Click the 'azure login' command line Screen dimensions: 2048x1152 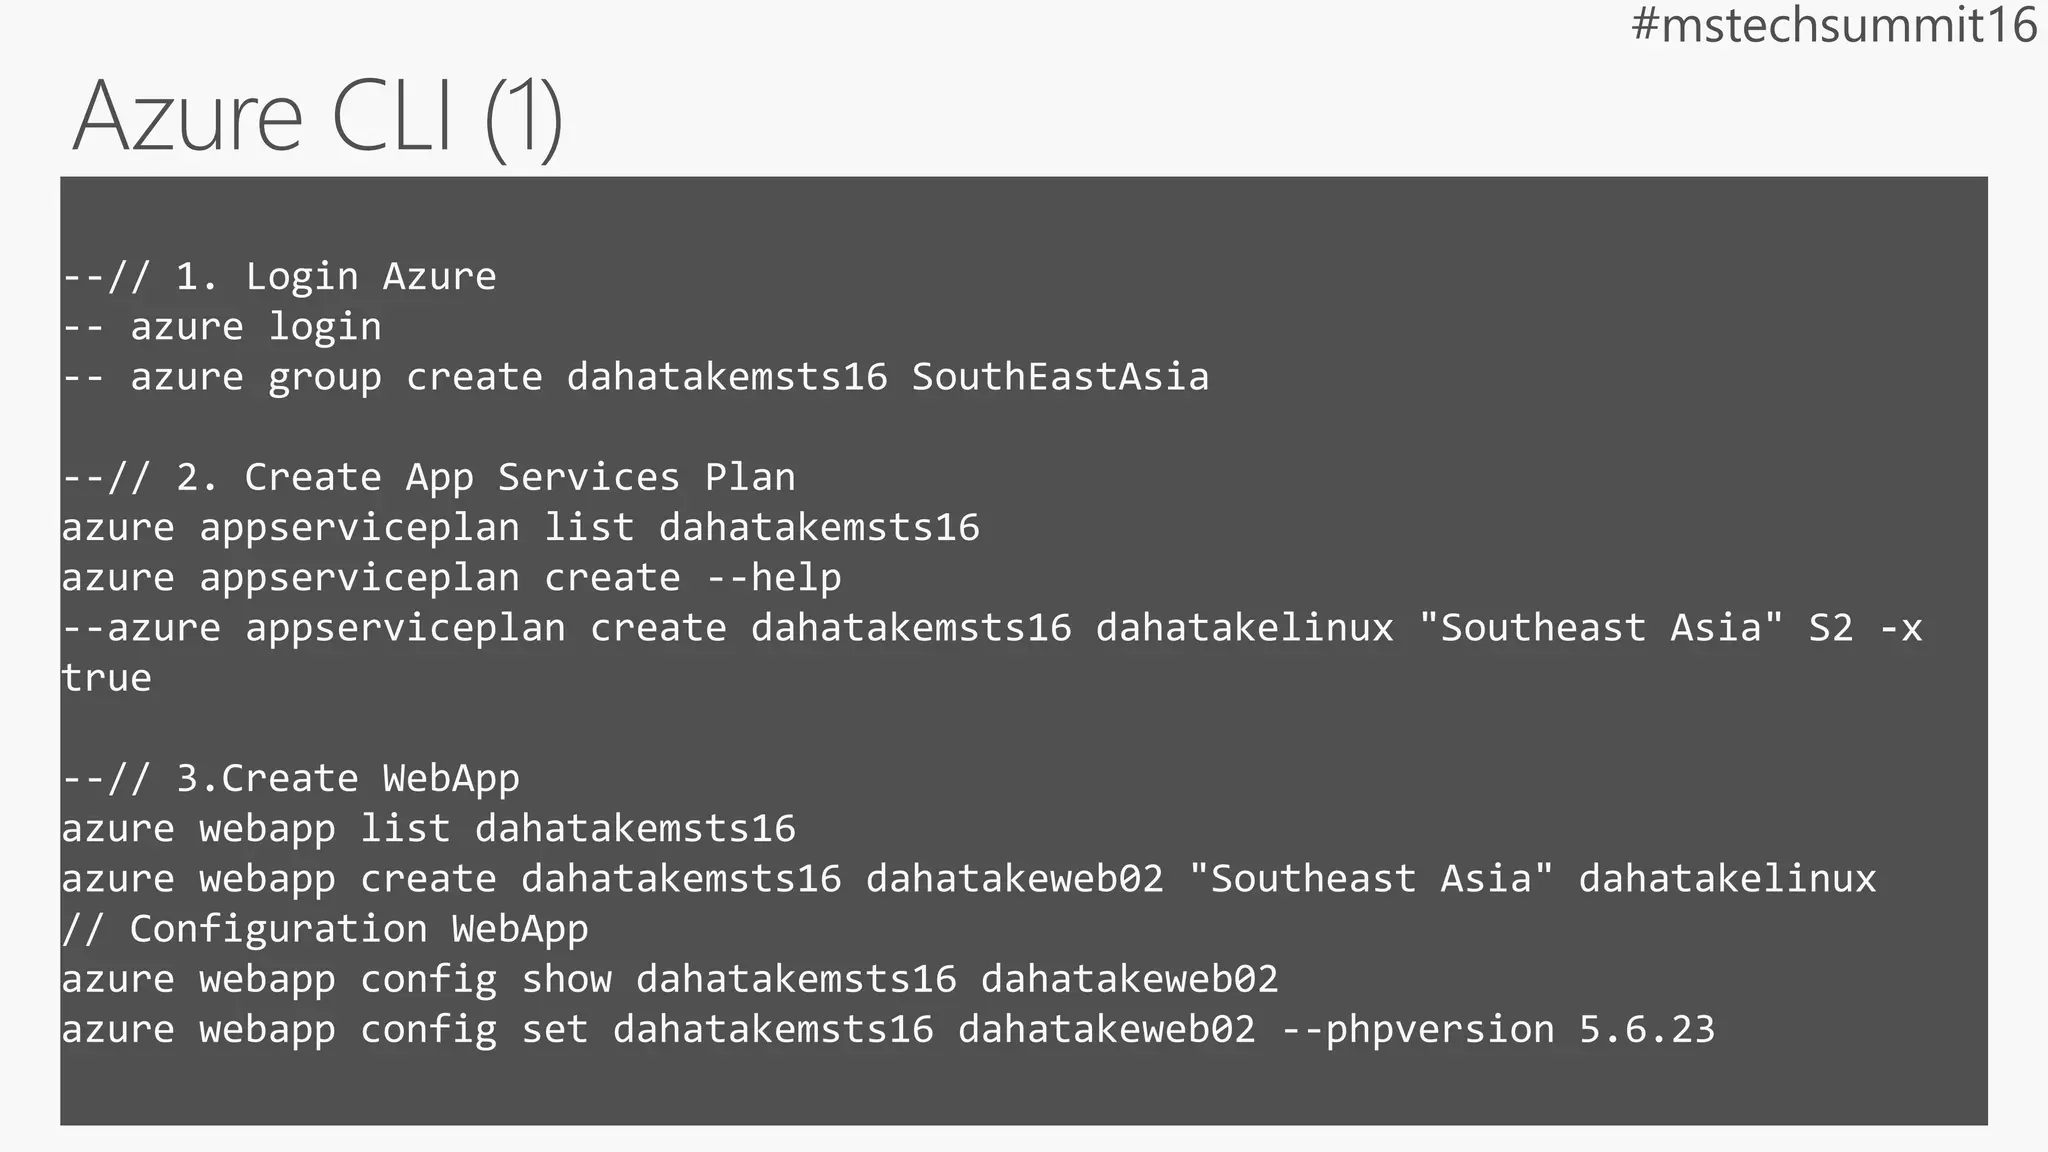tap(222, 327)
